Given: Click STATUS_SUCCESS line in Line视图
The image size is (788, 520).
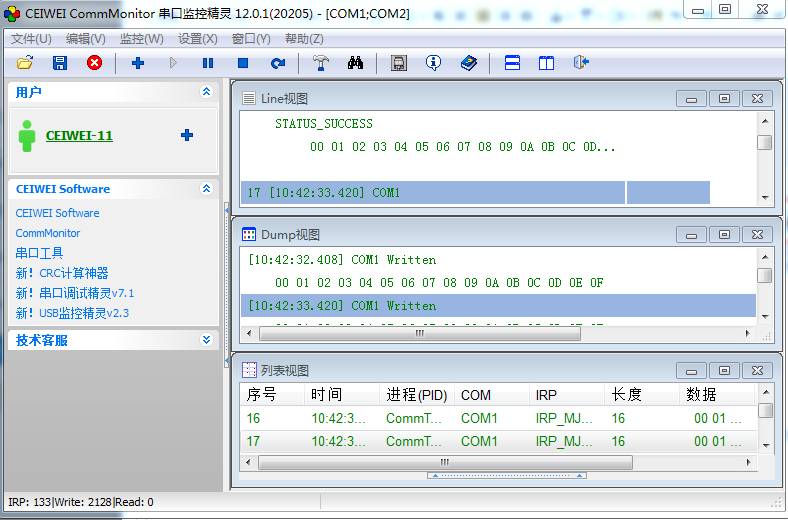Looking at the screenshot, I should point(324,124).
